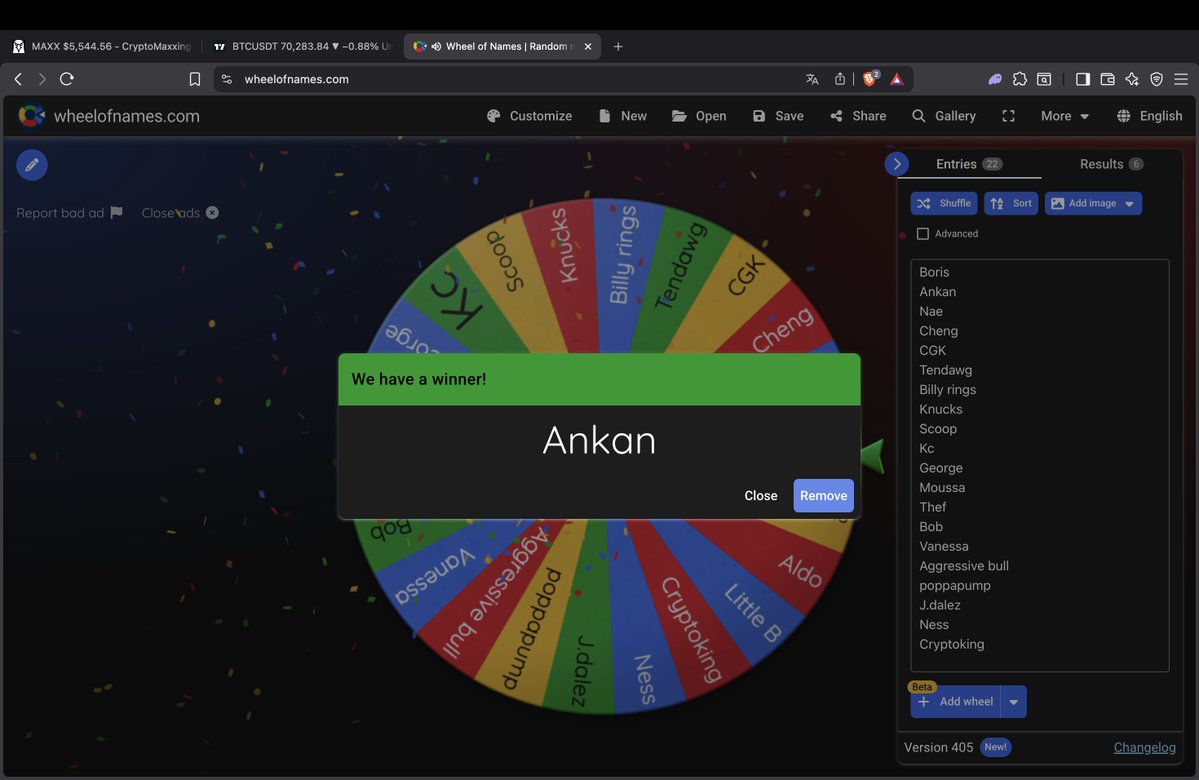
Task: Open Customize palette option
Action: 529,115
